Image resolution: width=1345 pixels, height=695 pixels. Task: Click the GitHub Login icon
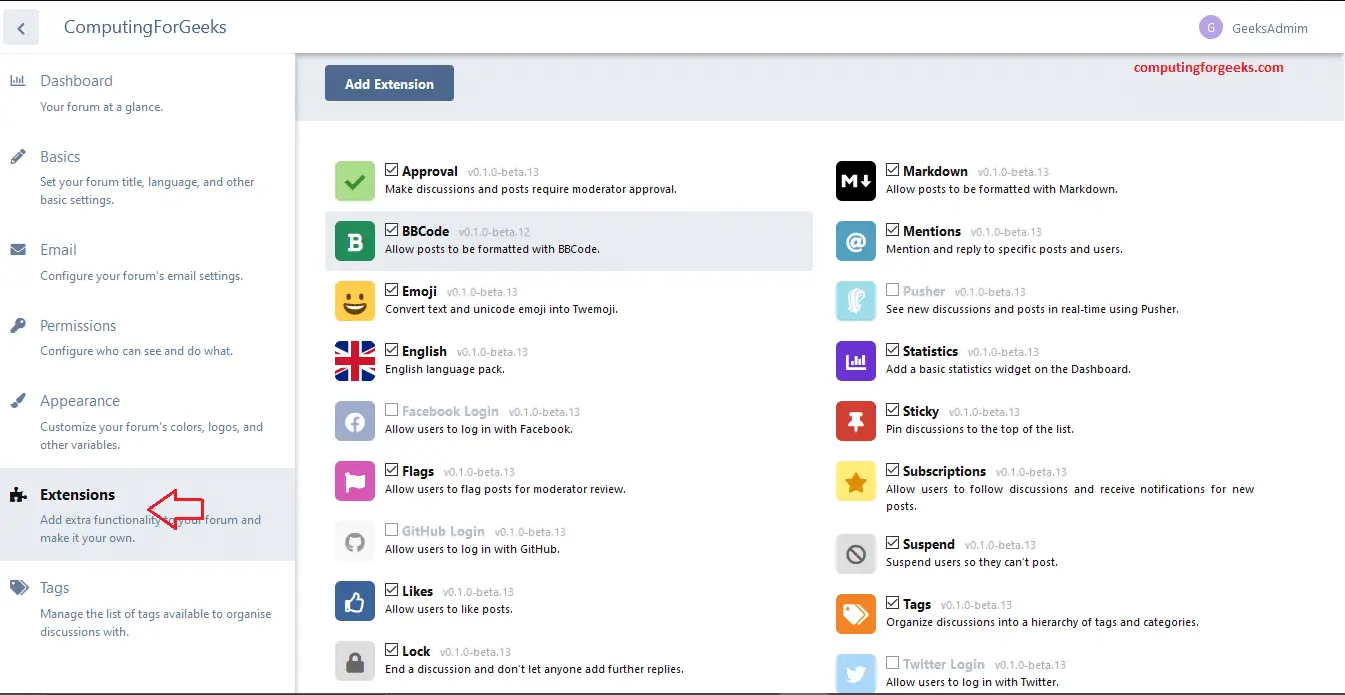[354, 541]
